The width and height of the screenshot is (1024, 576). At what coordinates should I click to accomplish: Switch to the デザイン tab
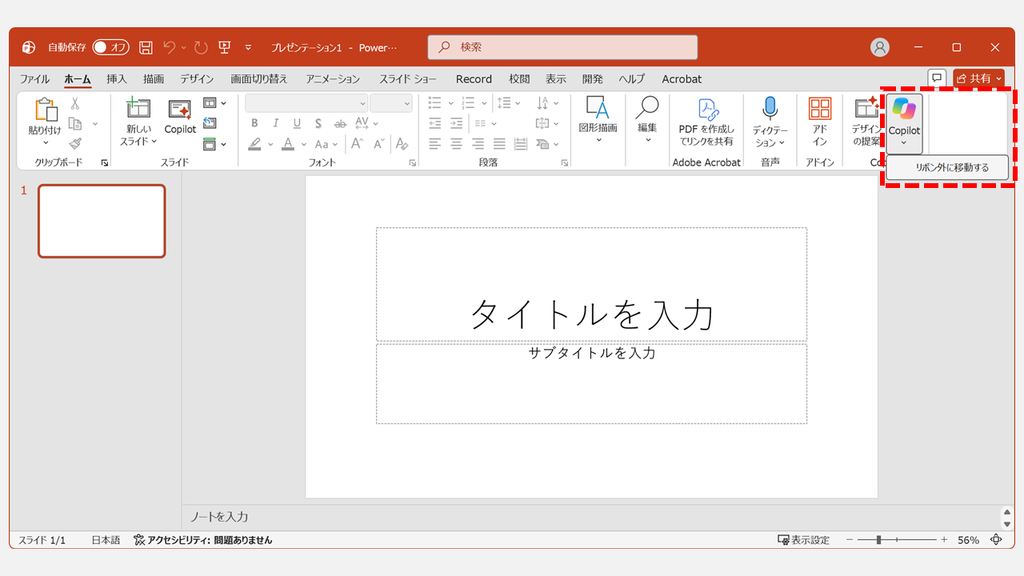[x=197, y=79]
